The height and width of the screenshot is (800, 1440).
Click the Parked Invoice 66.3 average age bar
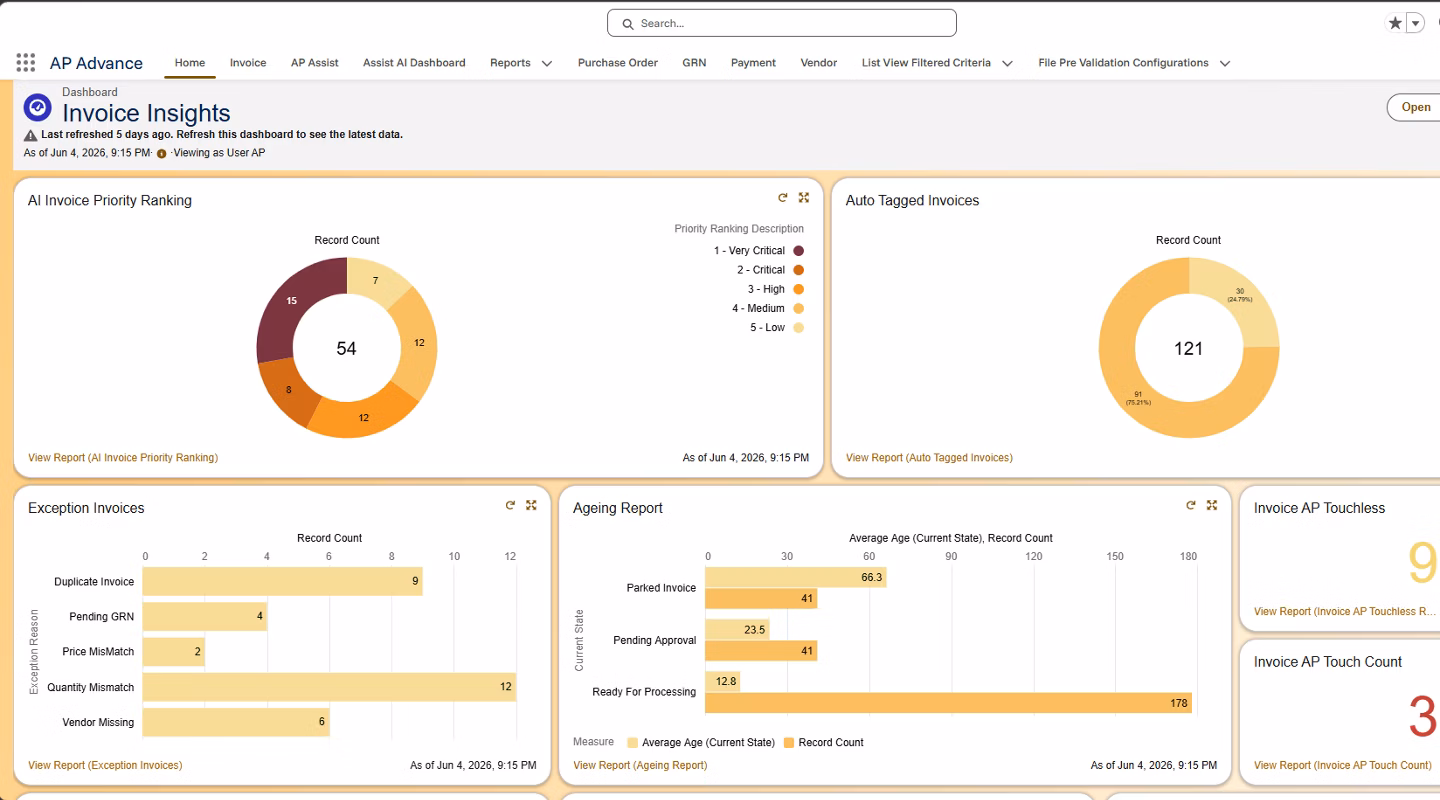tap(795, 577)
